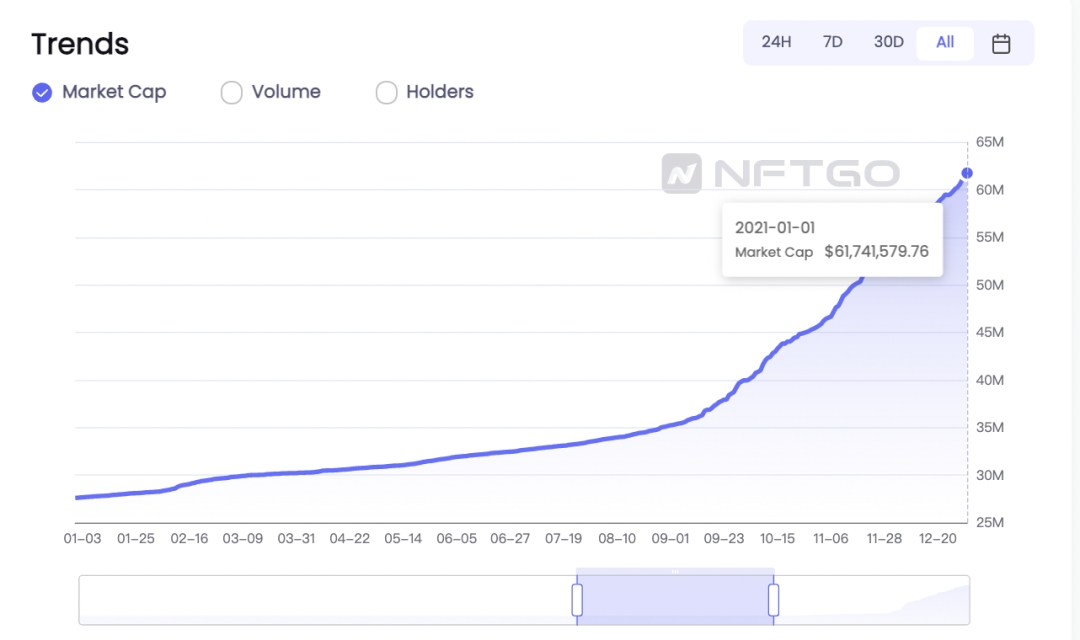Image resolution: width=1080 pixels, height=640 pixels.
Task: Click the 09-01 x-axis date label
Action: (670, 539)
